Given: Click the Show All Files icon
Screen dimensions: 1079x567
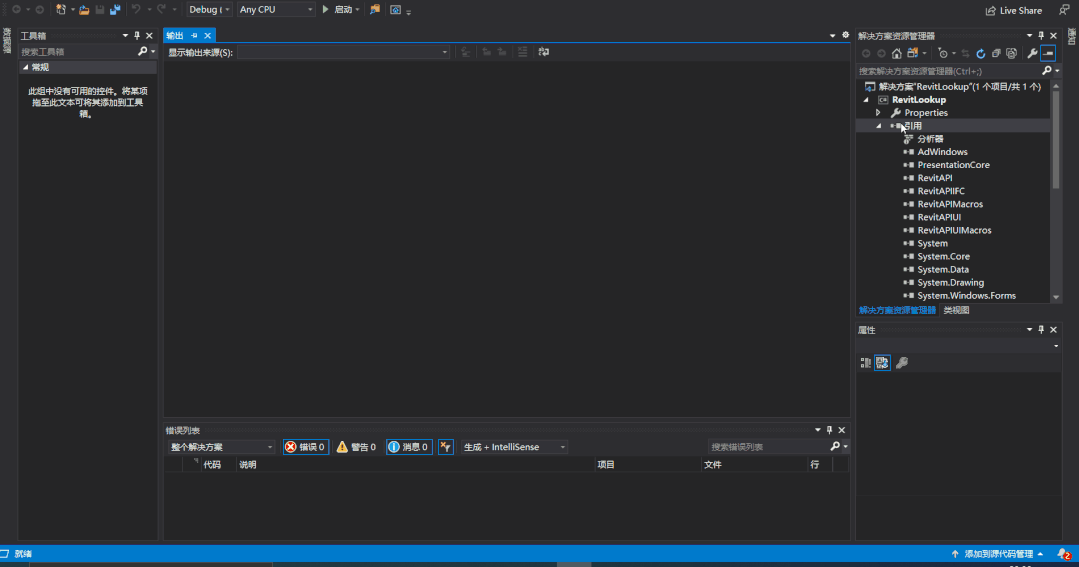Looking at the screenshot, I should (1011, 53).
